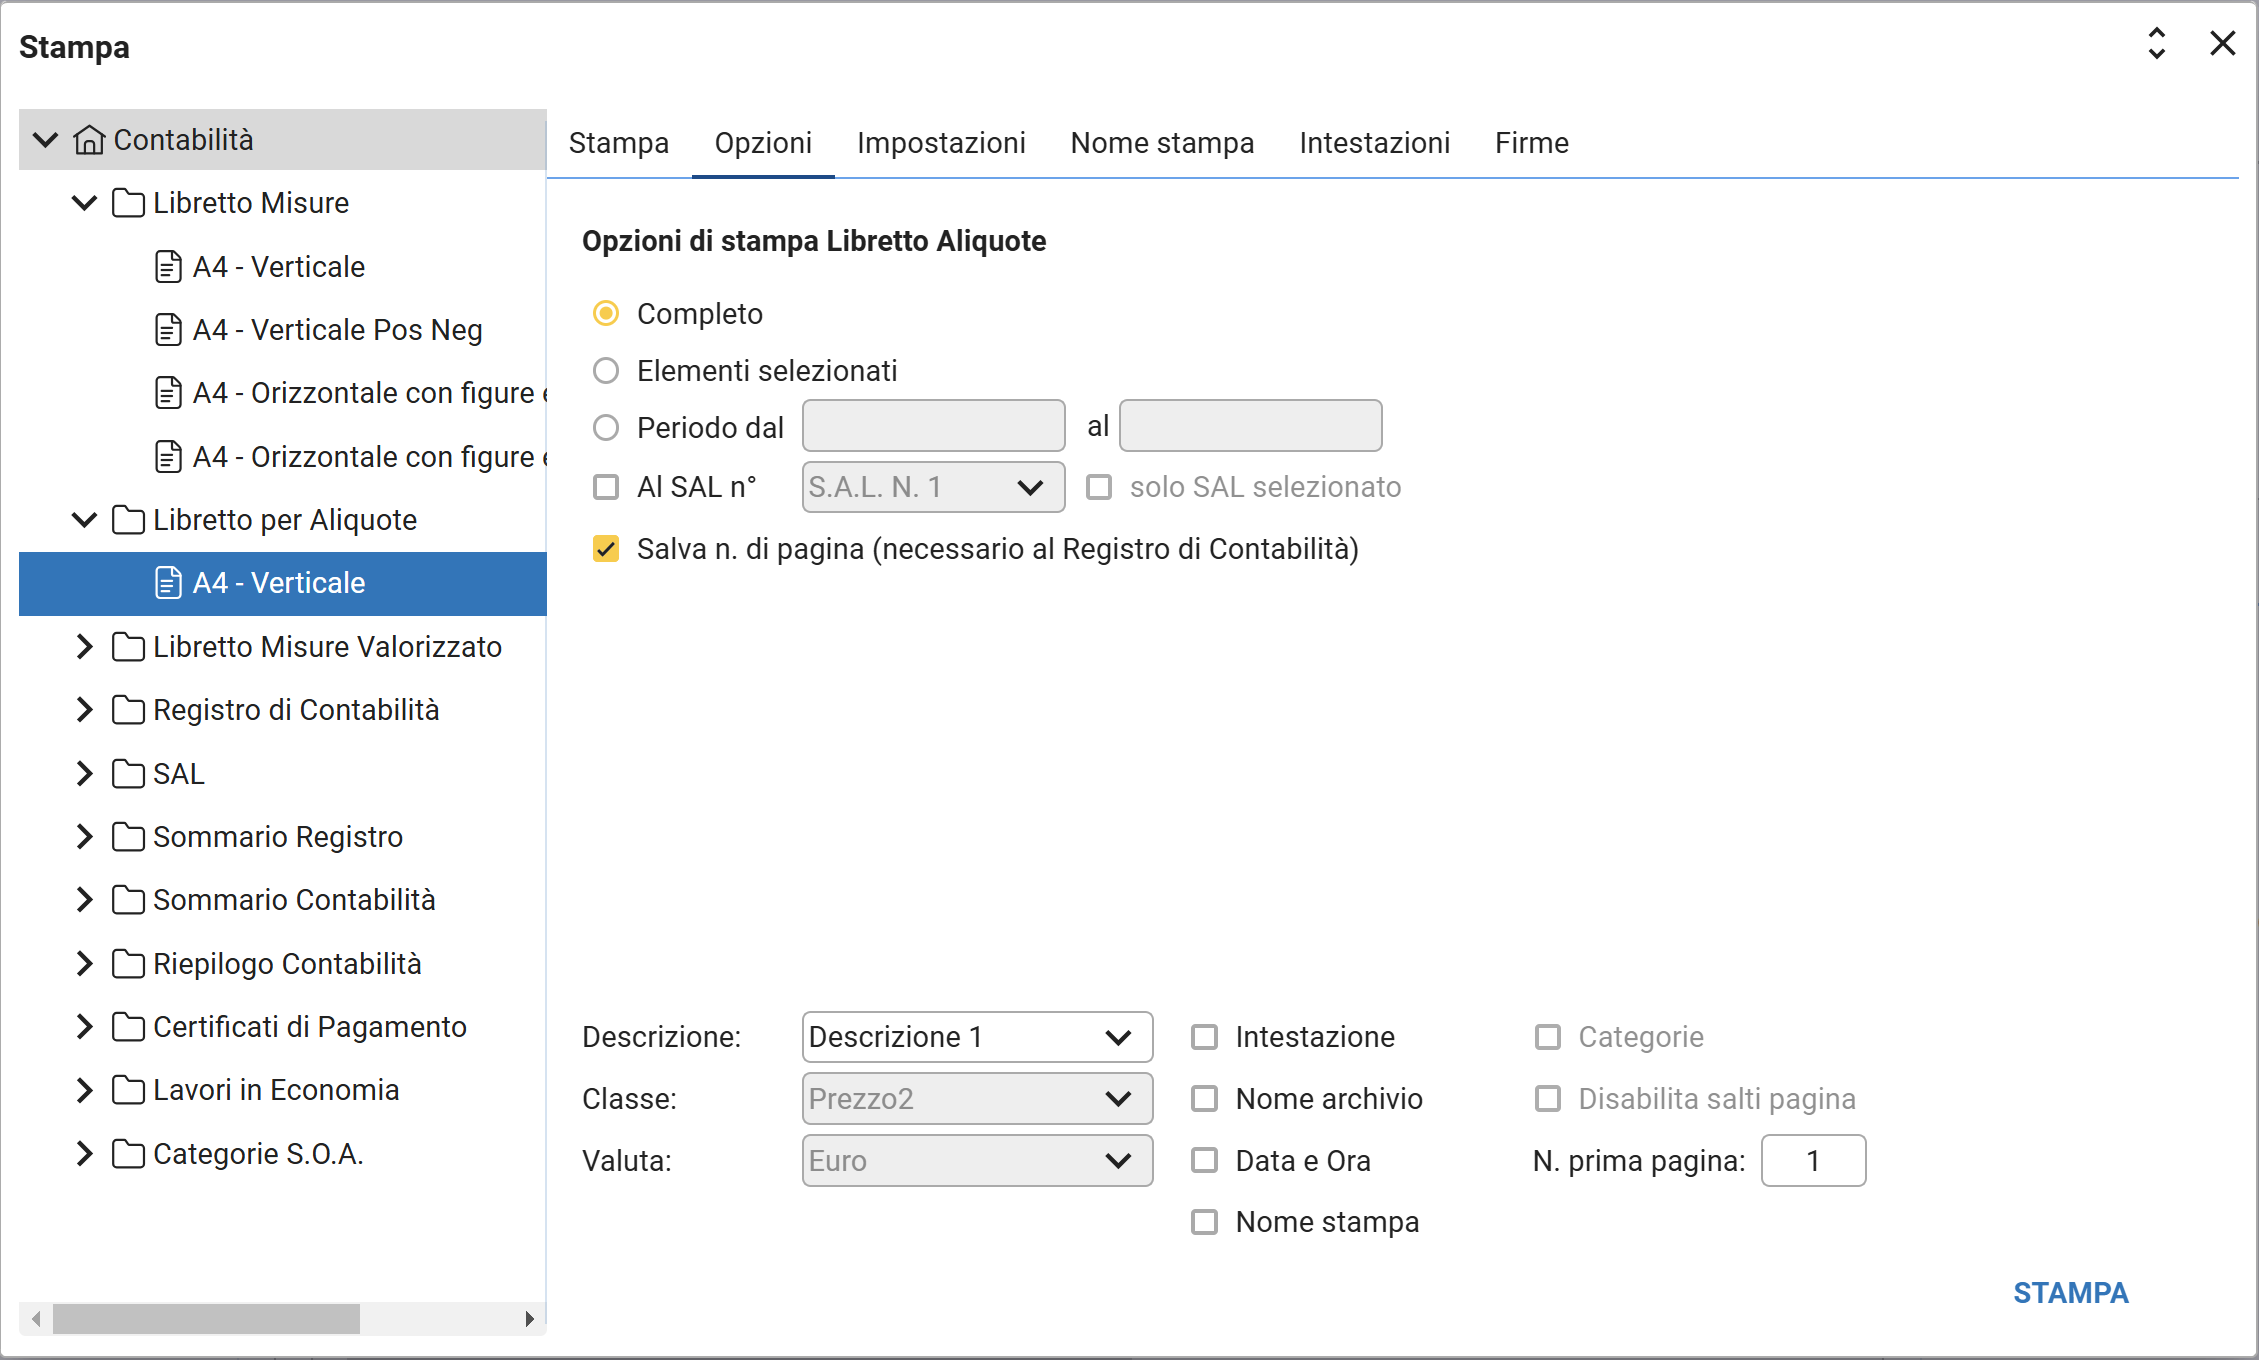Switch to the Impostazioni tab

941,143
